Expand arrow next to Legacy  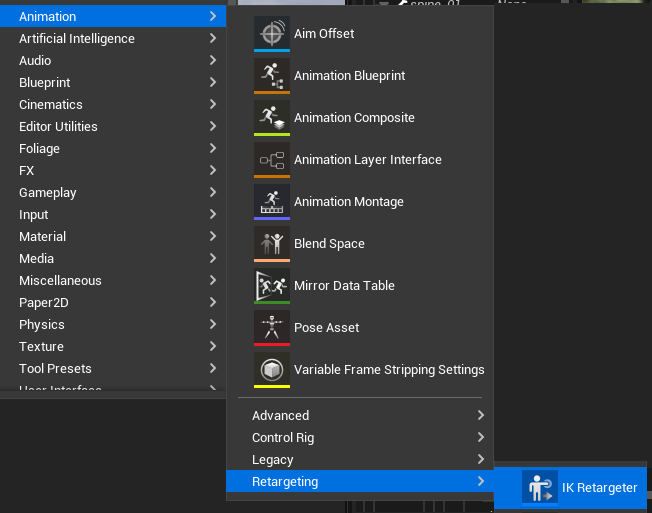click(481, 459)
